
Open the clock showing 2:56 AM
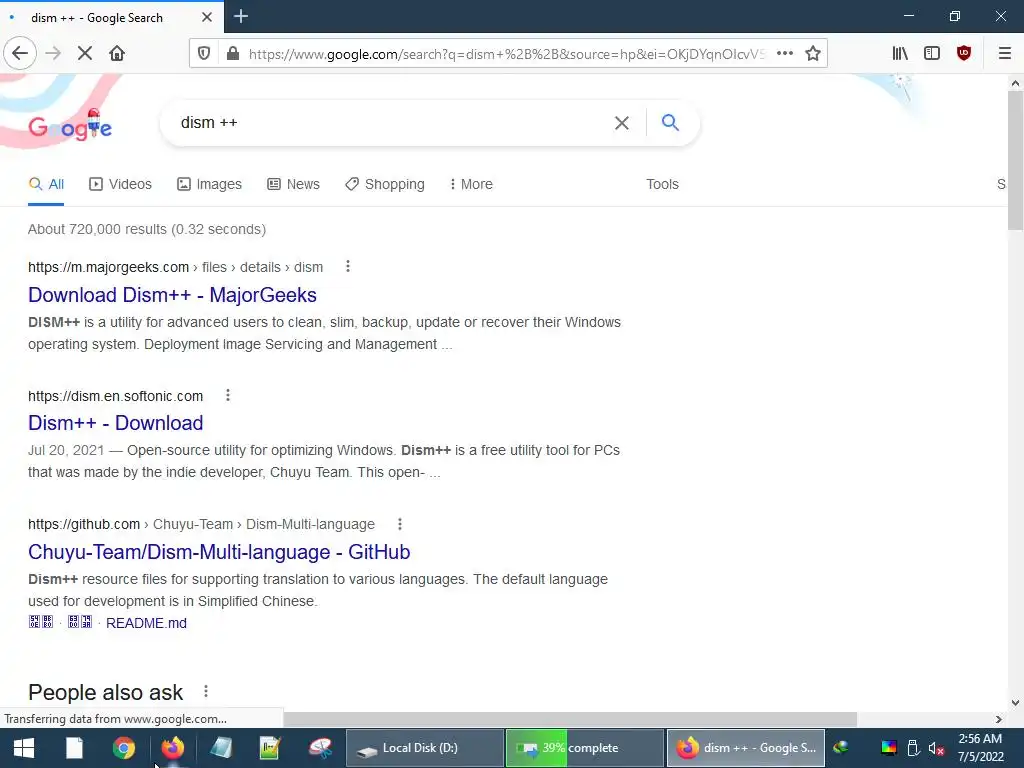(x=980, y=748)
